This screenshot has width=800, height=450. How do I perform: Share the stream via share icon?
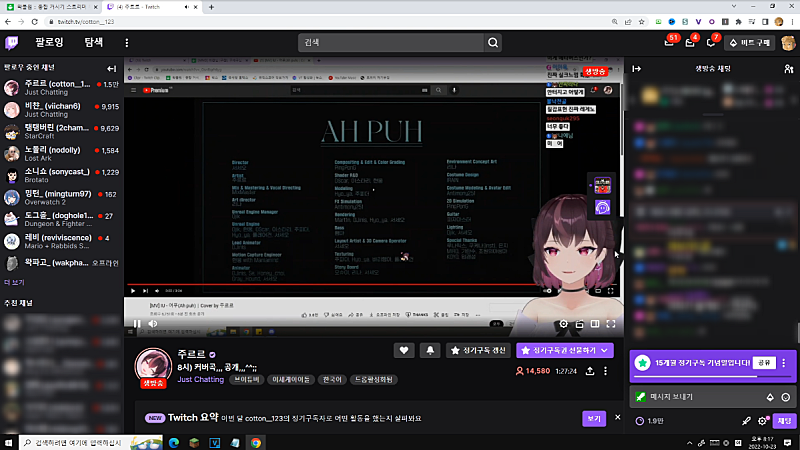point(590,371)
